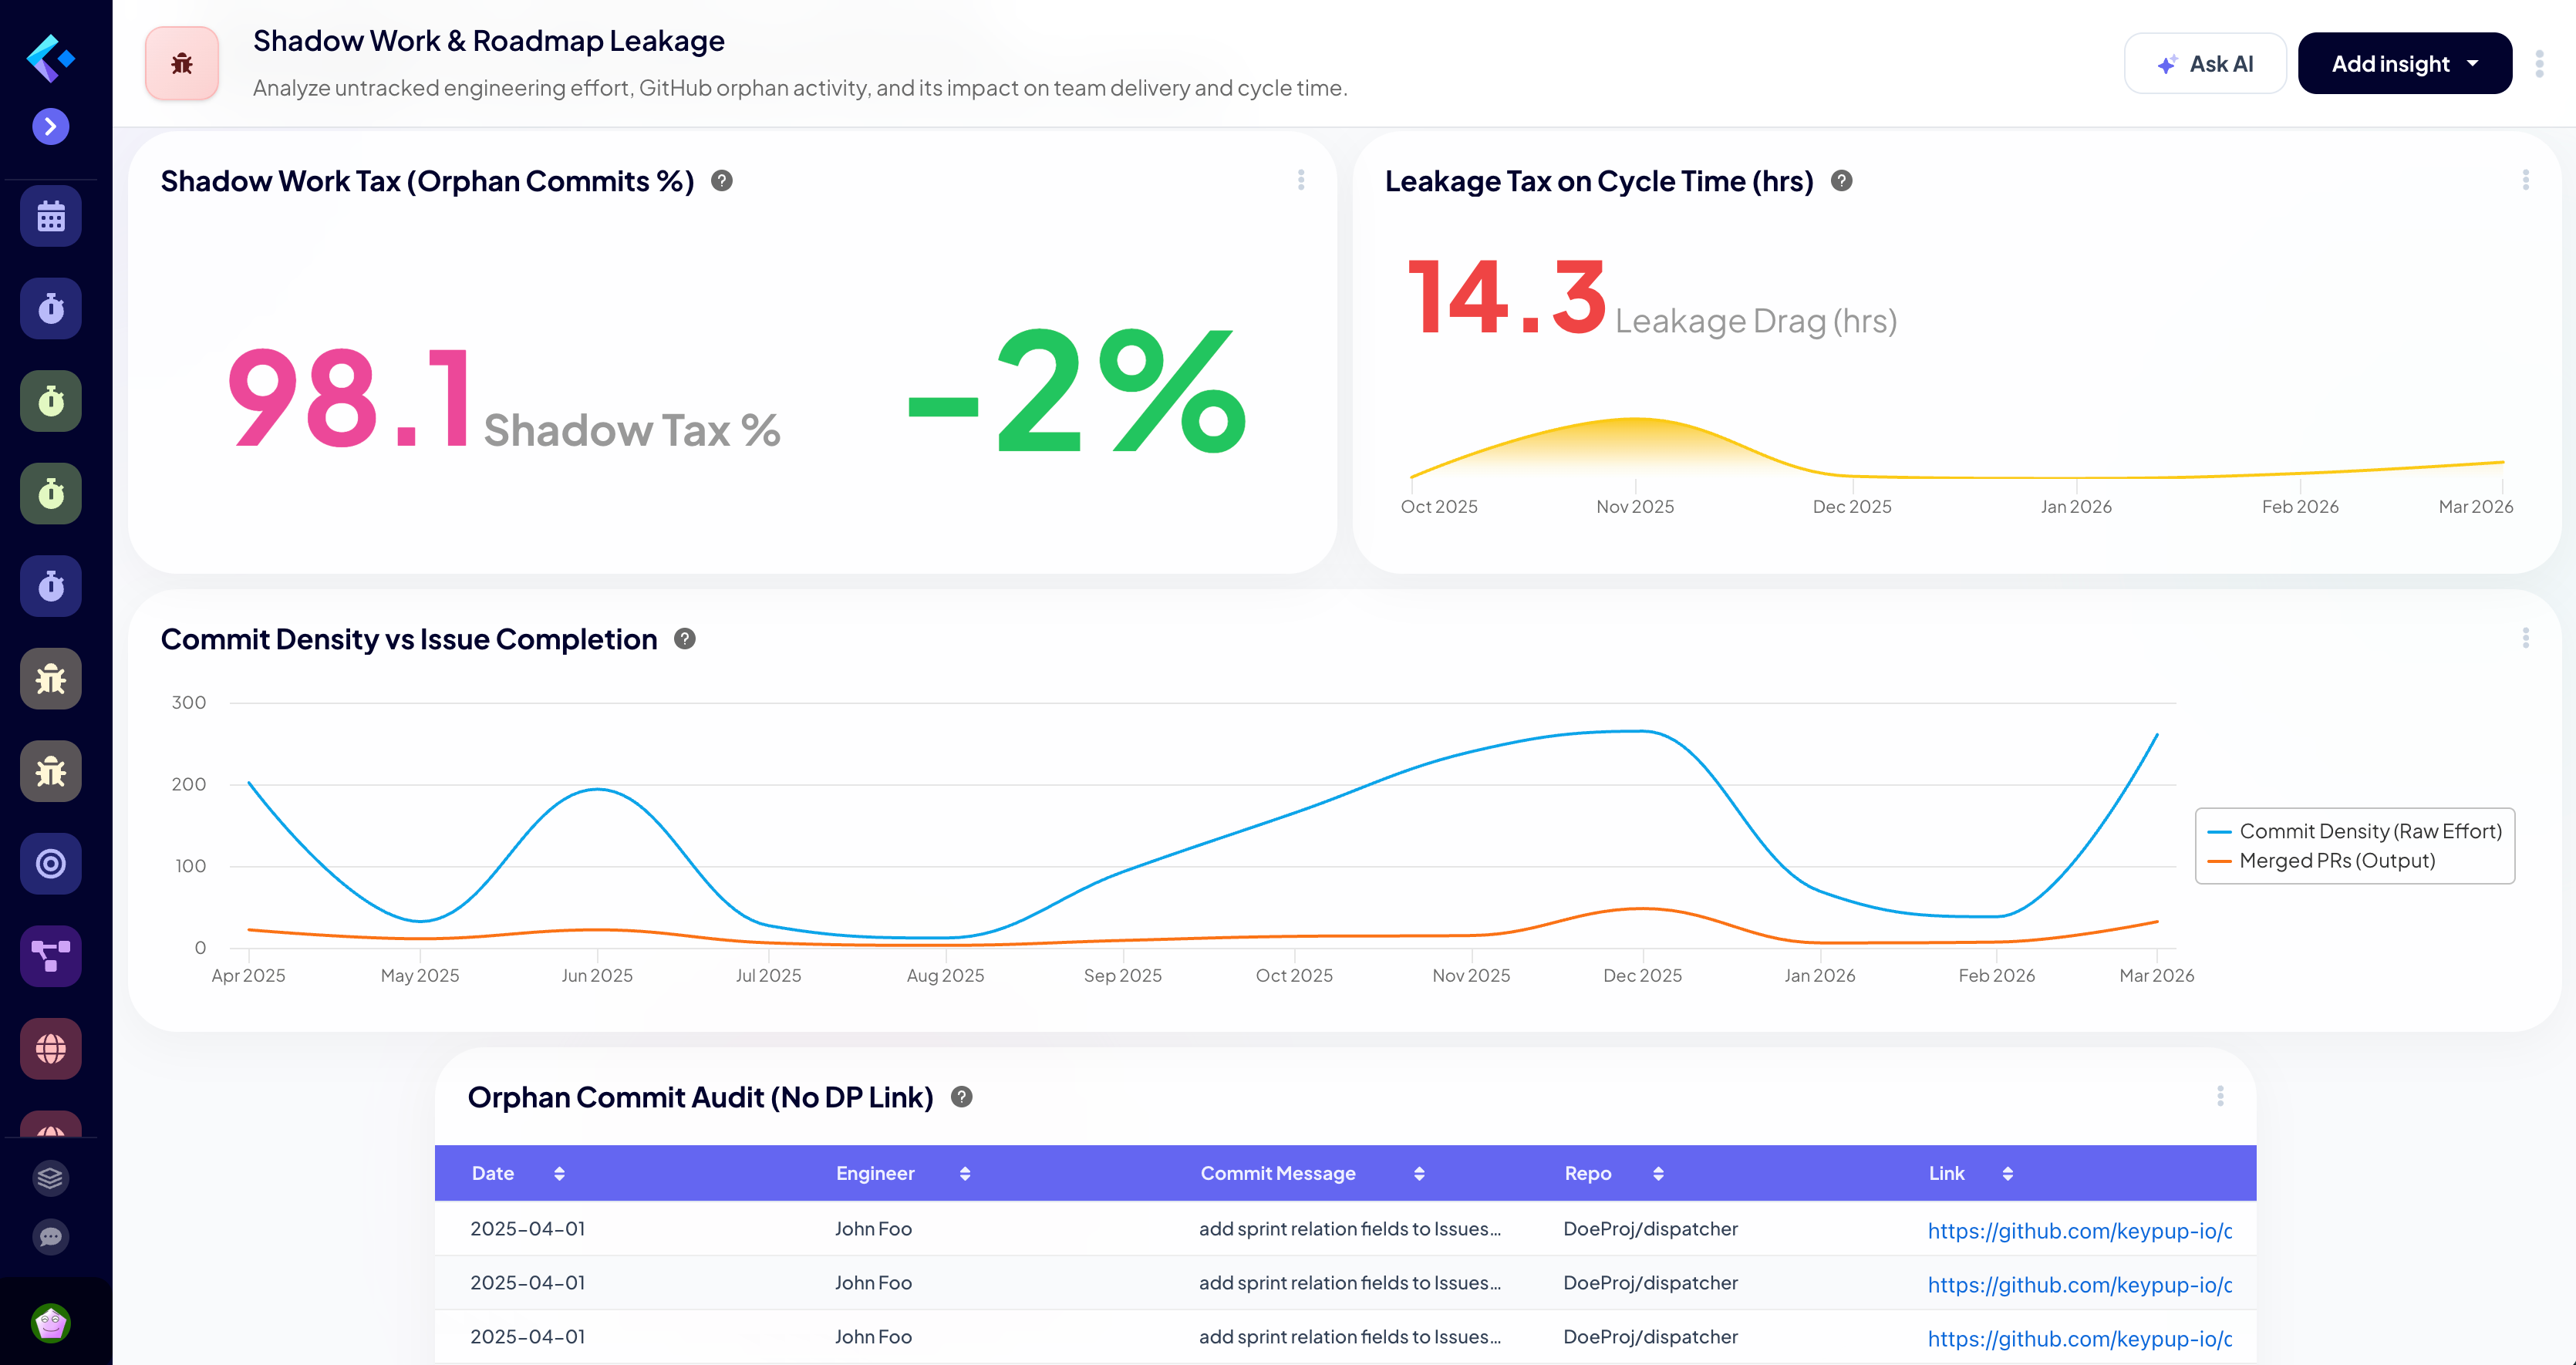Open the purple workflow pipeline dashboard icon
The height and width of the screenshot is (1365, 2576).
click(49, 955)
